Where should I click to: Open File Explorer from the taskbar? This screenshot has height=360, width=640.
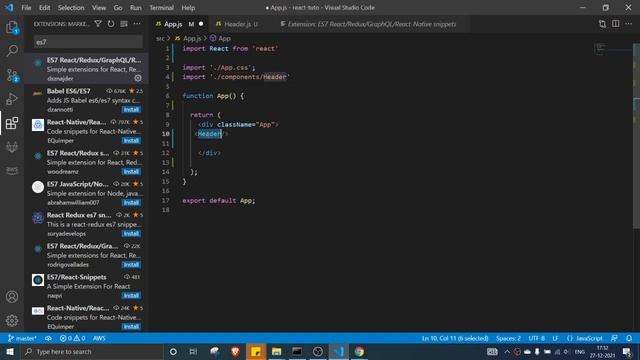pos(276,351)
